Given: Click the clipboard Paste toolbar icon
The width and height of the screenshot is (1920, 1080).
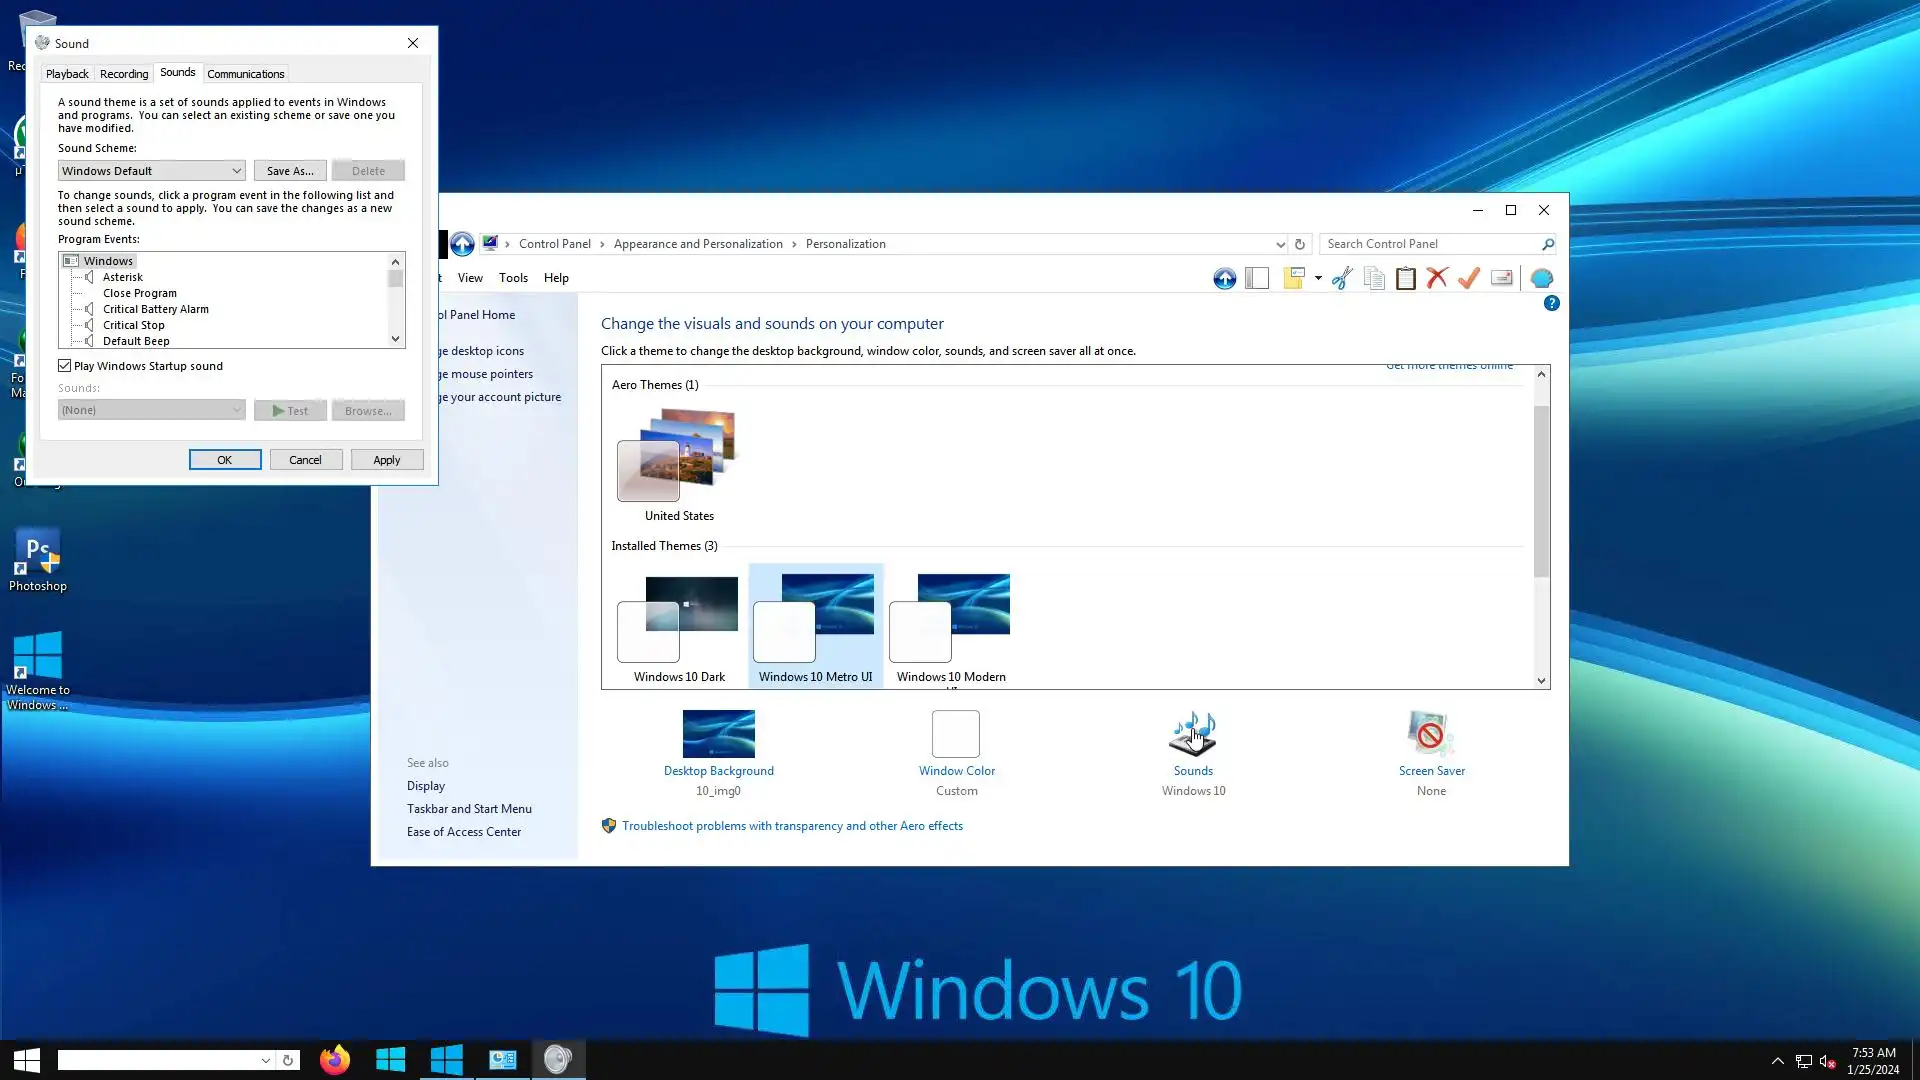Looking at the screenshot, I should 1405,278.
